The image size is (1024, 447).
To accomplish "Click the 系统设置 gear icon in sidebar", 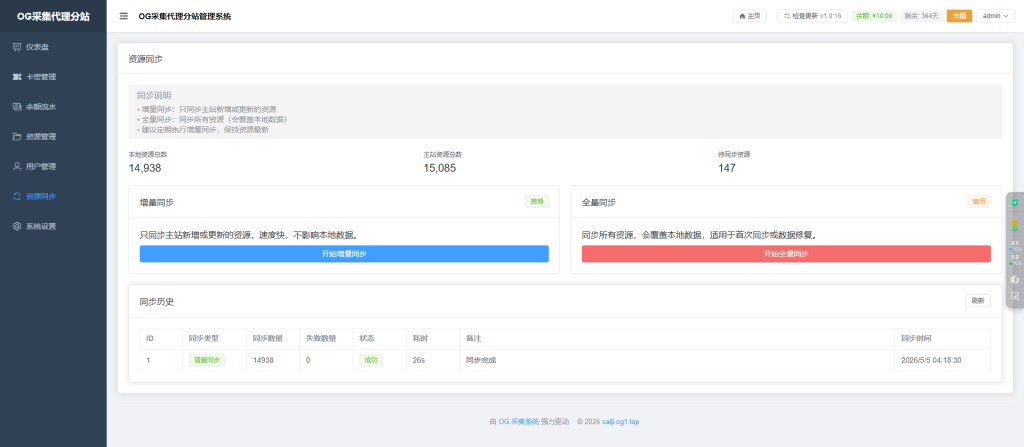I will [17, 226].
